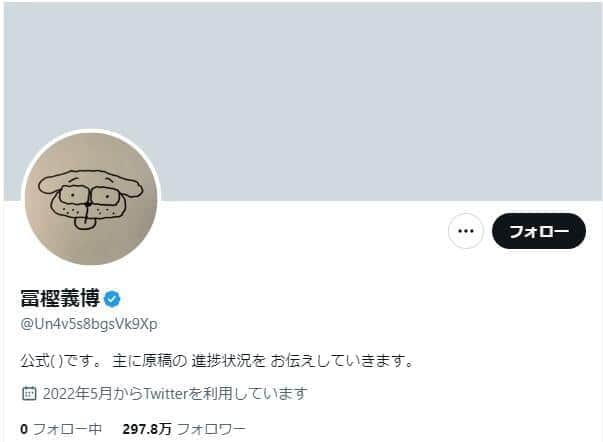Click the glasses on the dog avatar drawing
The height and width of the screenshot is (442, 603).
(x=90, y=197)
